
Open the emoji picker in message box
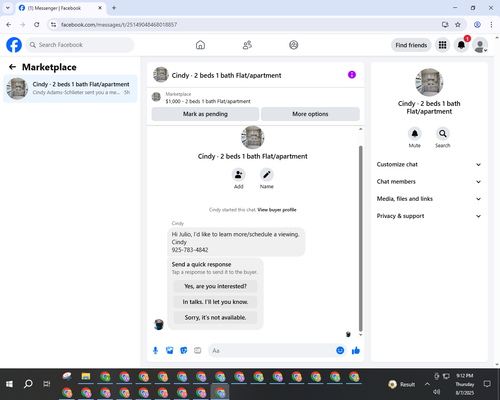[340, 350]
